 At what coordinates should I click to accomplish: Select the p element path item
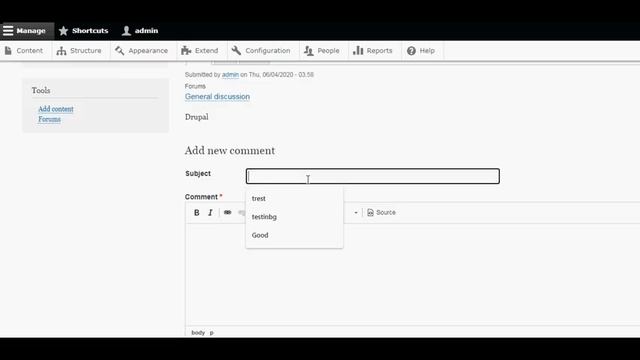tap(211, 333)
